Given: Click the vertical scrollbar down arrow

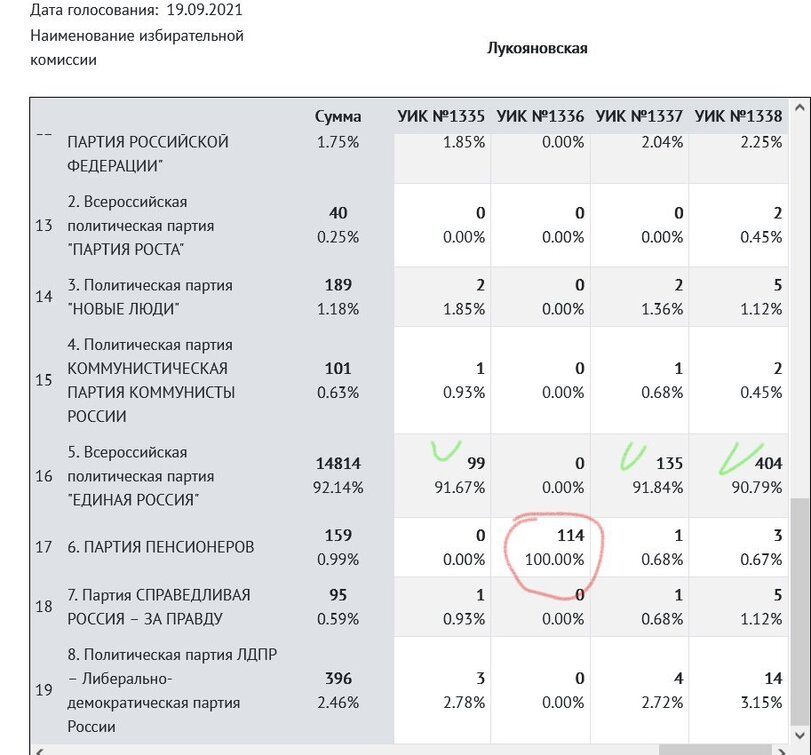Looking at the screenshot, I should coord(800,733).
